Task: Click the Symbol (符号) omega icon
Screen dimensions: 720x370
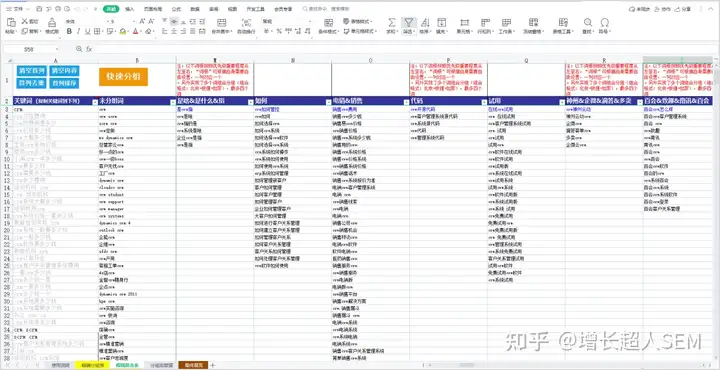Action: (x=605, y=22)
